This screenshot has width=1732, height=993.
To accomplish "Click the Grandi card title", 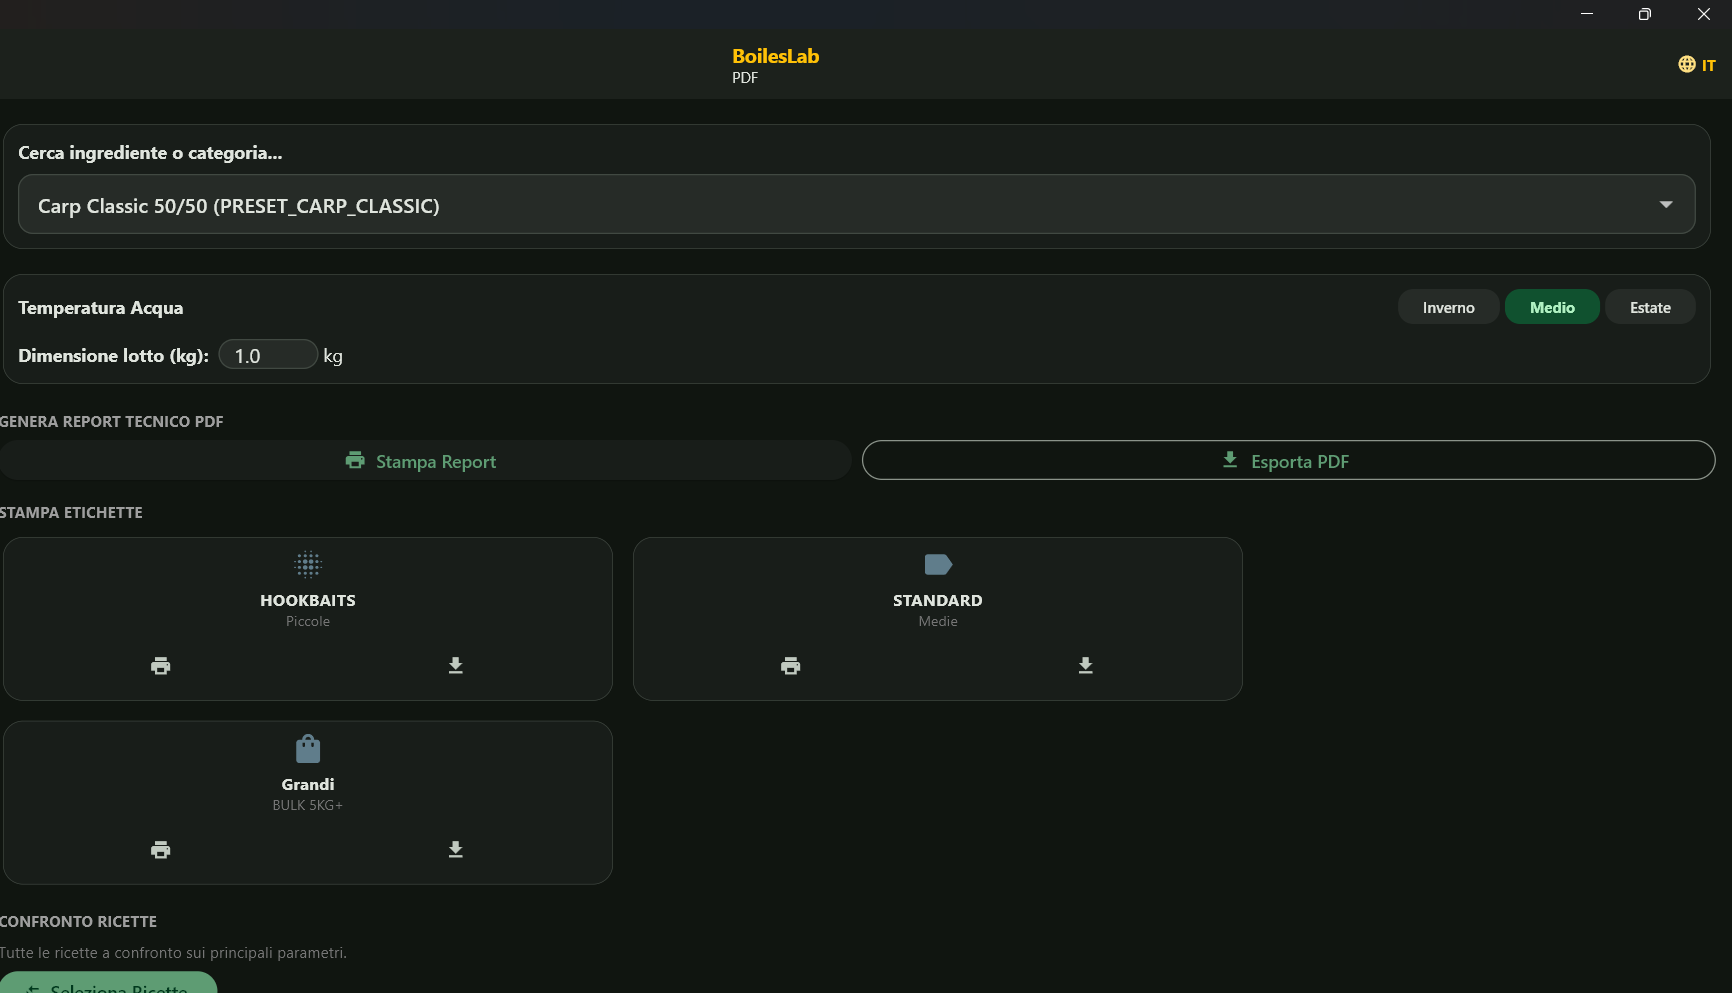I will point(308,784).
